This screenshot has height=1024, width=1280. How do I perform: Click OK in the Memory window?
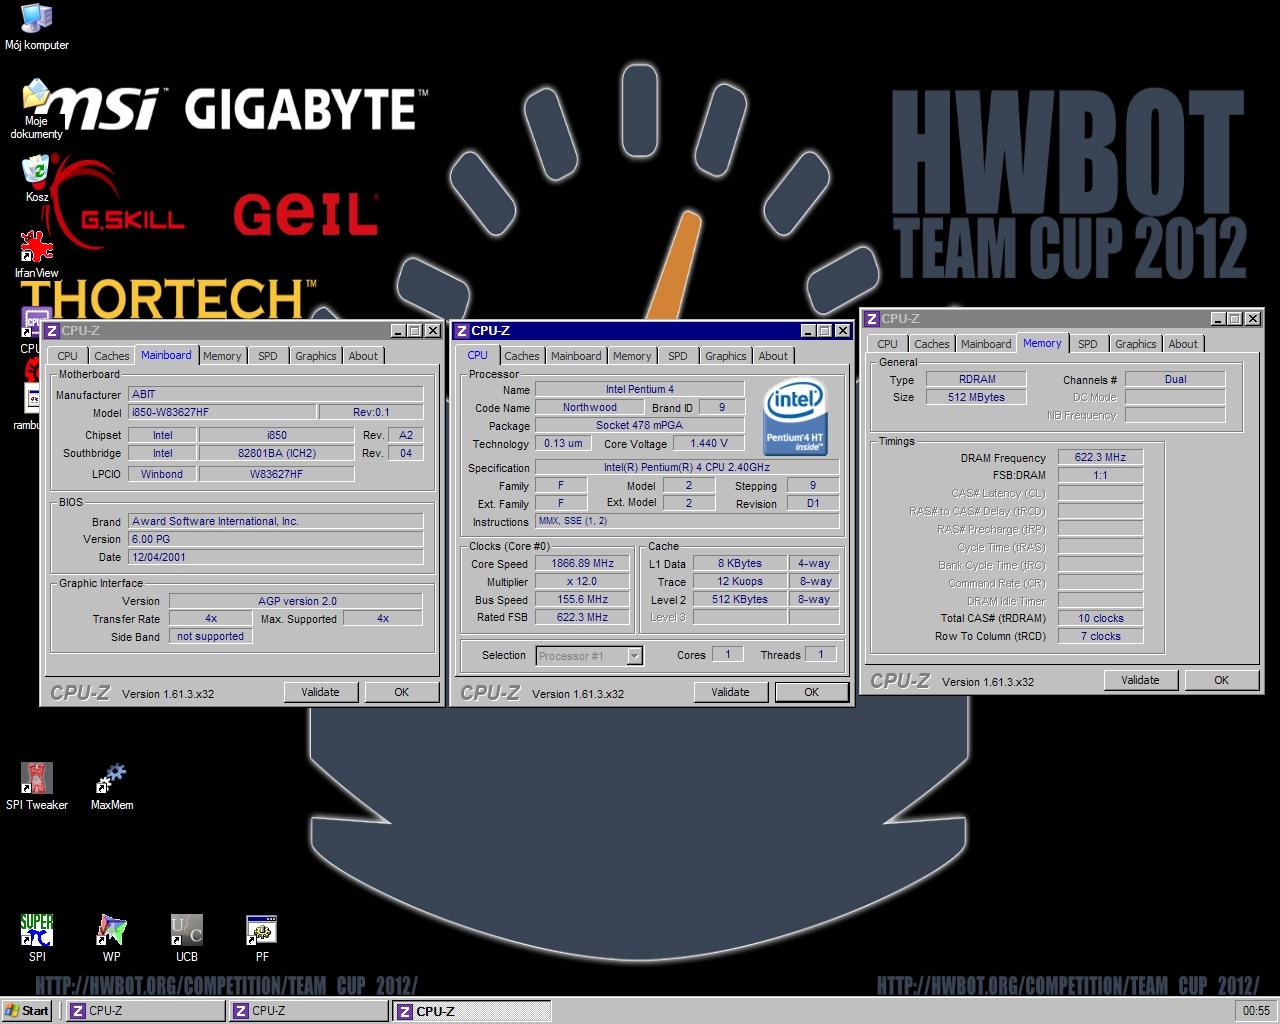pos(1221,680)
